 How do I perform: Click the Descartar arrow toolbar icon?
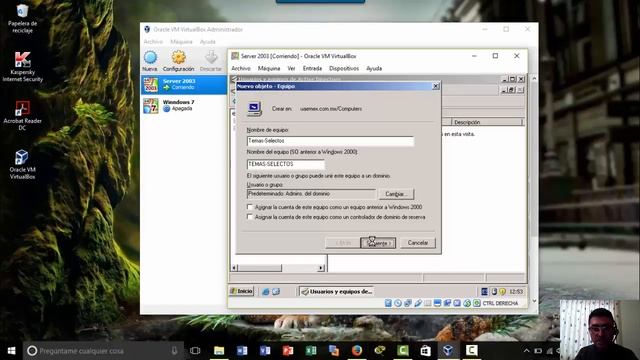[x=211, y=61]
